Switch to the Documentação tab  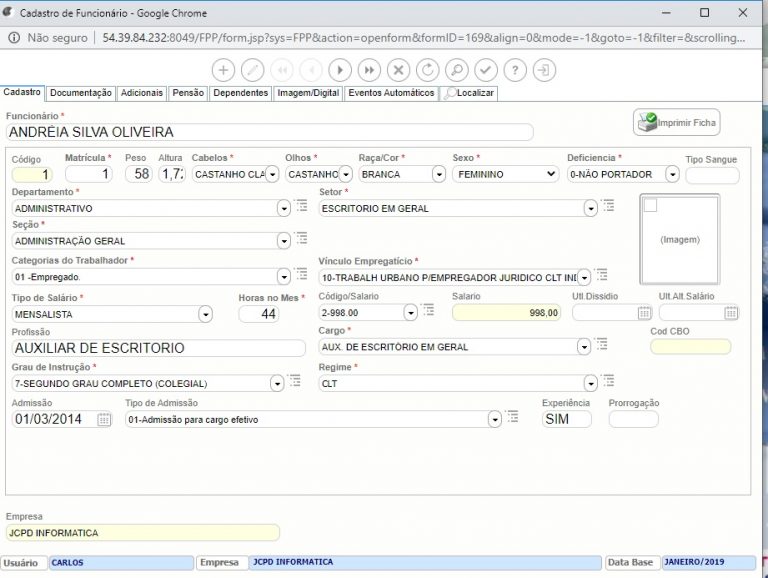tap(81, 93)
